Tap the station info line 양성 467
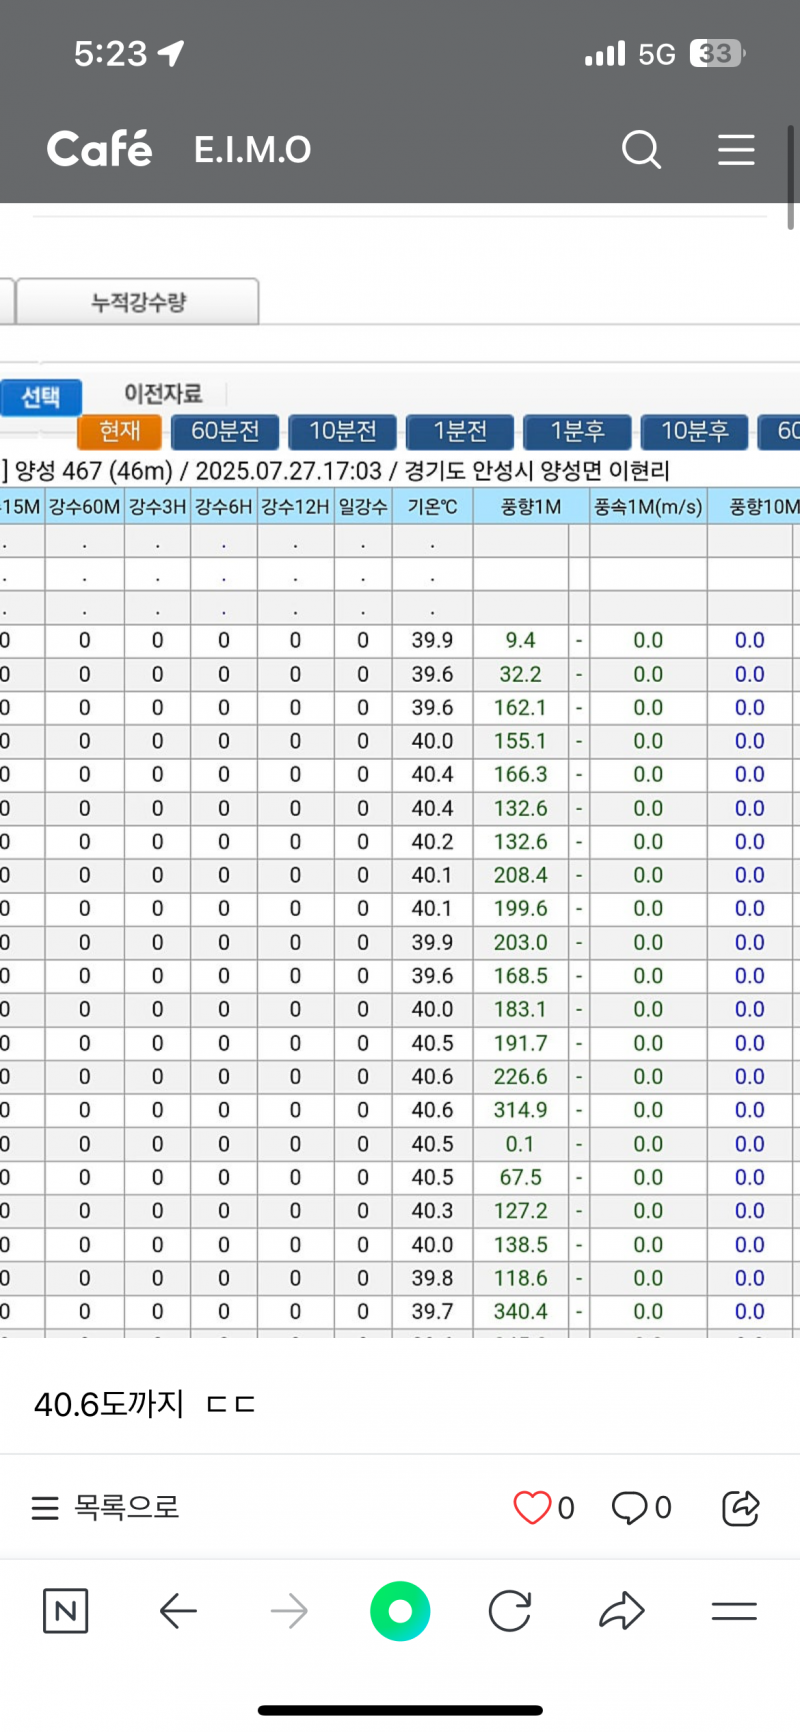This screenshot has width=800, height=1732. pyautogui.click(x=336, y=470)
